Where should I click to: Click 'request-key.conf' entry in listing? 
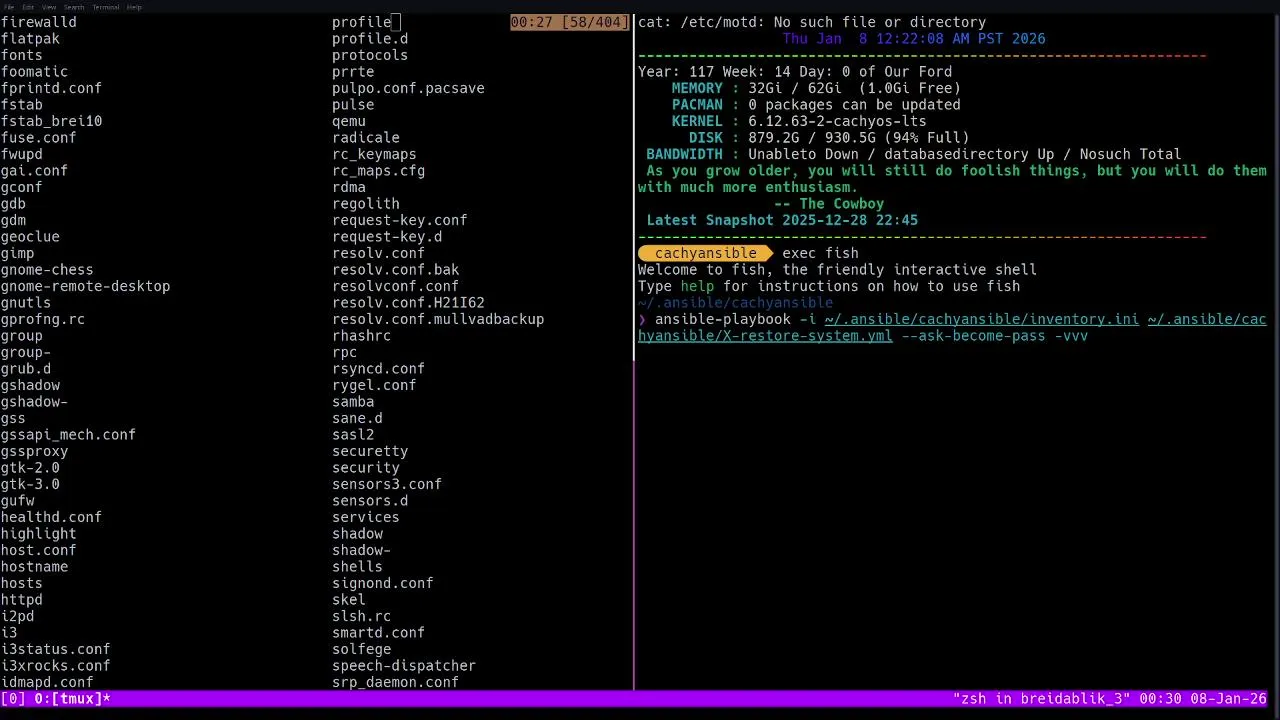(400, 220)
